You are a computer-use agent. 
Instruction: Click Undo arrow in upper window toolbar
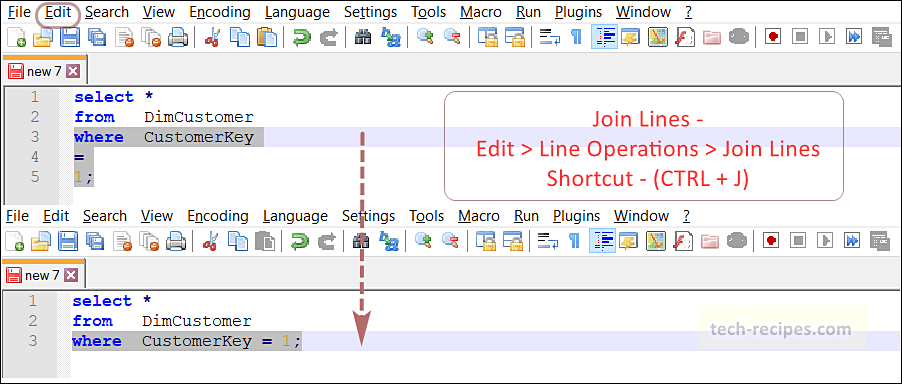coord(301,37)
